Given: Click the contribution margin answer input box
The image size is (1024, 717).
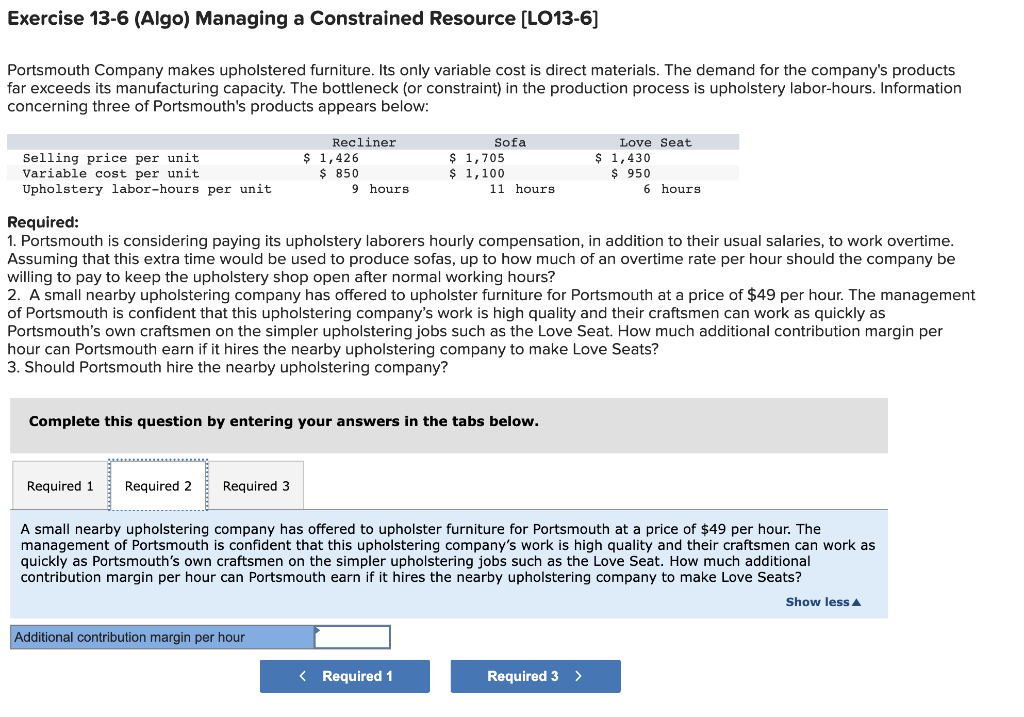Looking at the screenshot, I should coord(352,636).
